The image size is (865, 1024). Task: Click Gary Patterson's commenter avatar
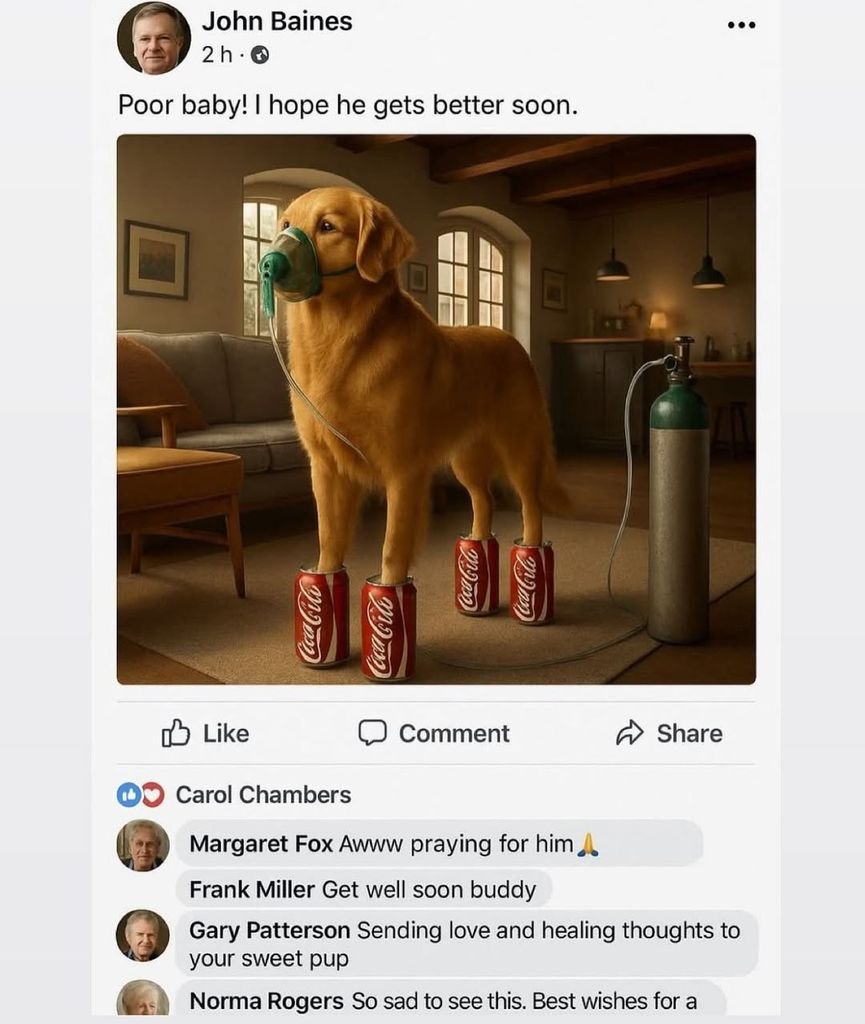(143, 935)
